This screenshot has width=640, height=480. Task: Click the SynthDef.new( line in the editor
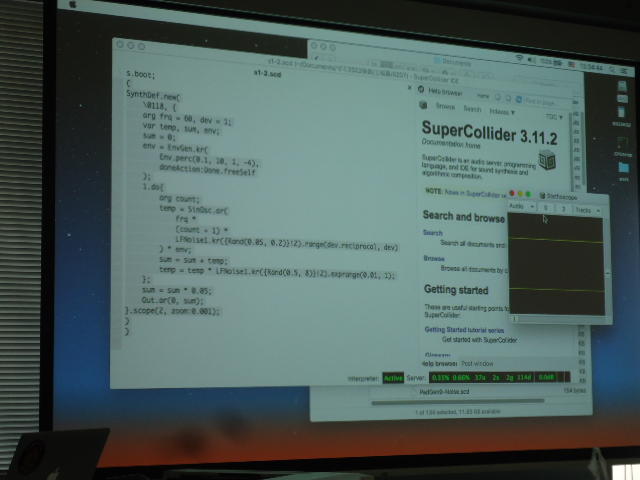point(153,95)
